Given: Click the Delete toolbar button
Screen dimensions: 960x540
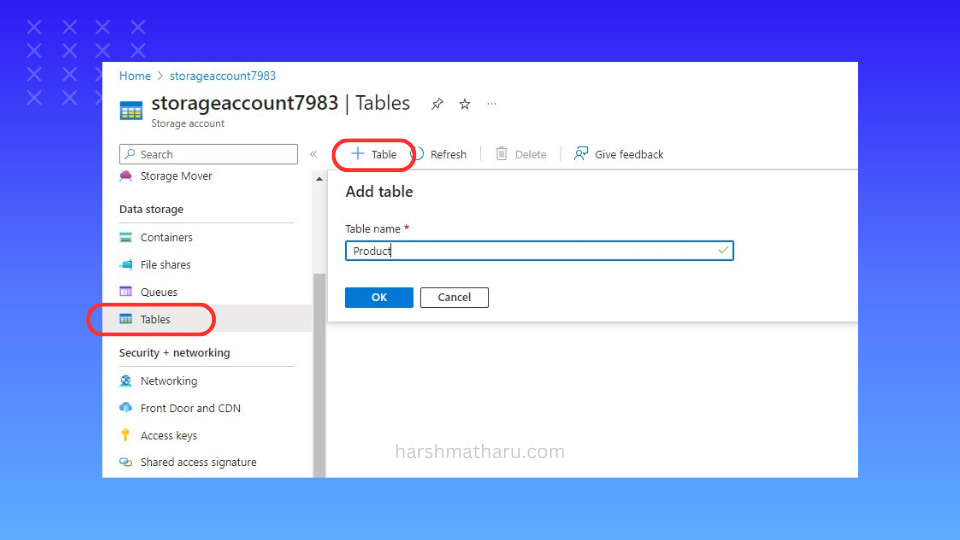Looking at the screenshot, I should 521,154.
